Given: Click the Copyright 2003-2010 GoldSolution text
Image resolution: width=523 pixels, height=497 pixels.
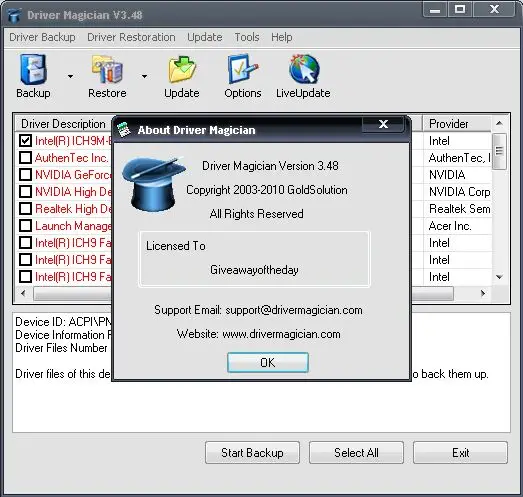Looking at the screenshot, I should (267, 190).
